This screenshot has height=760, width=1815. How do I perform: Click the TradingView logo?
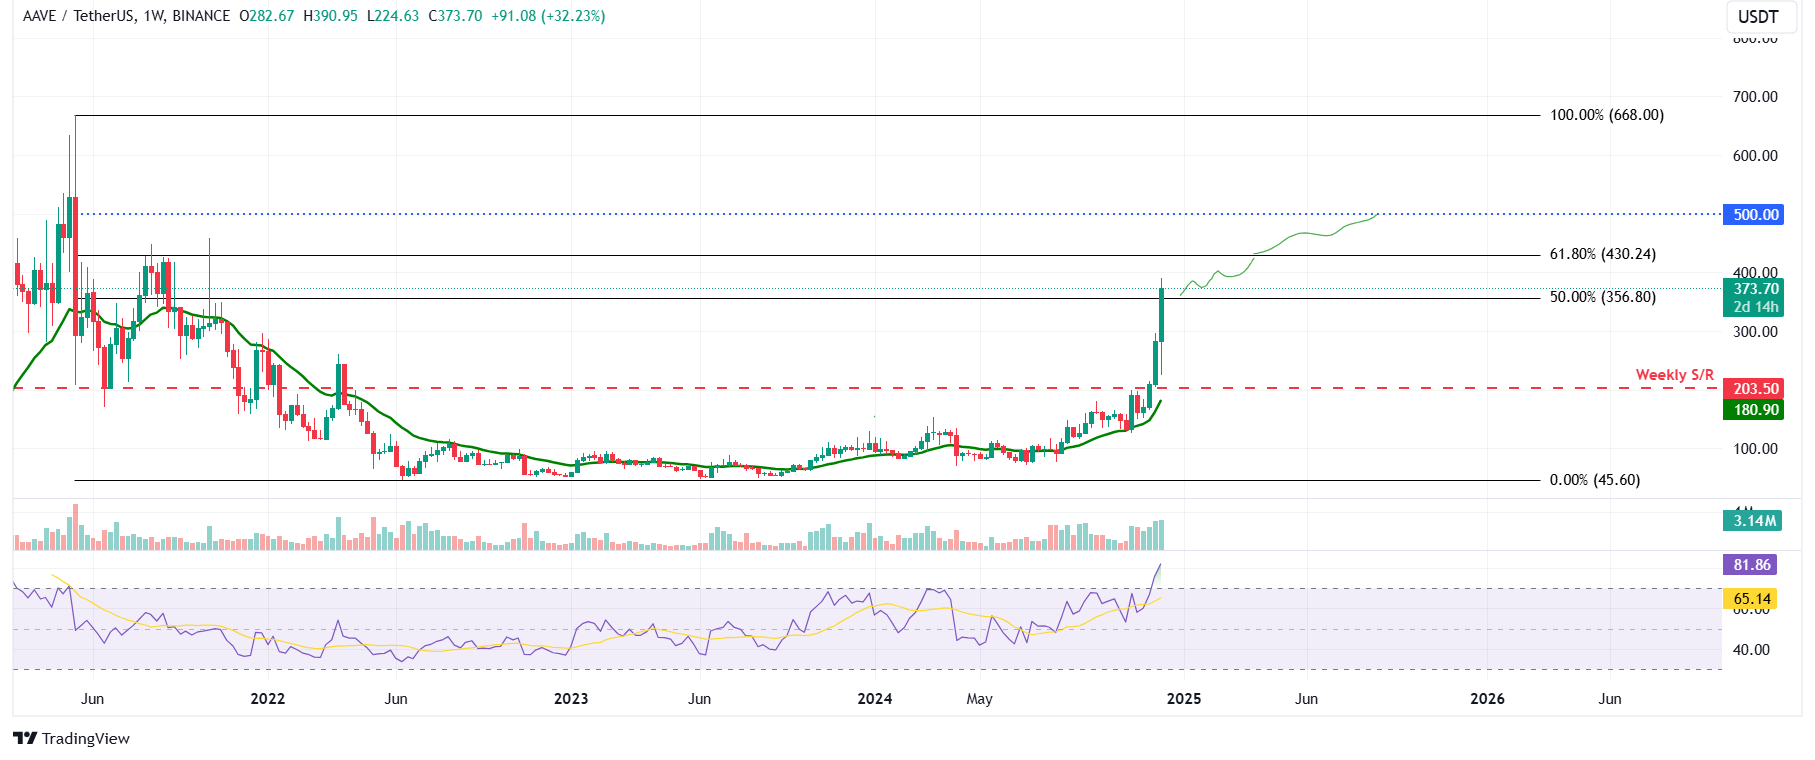pos(71,738)
